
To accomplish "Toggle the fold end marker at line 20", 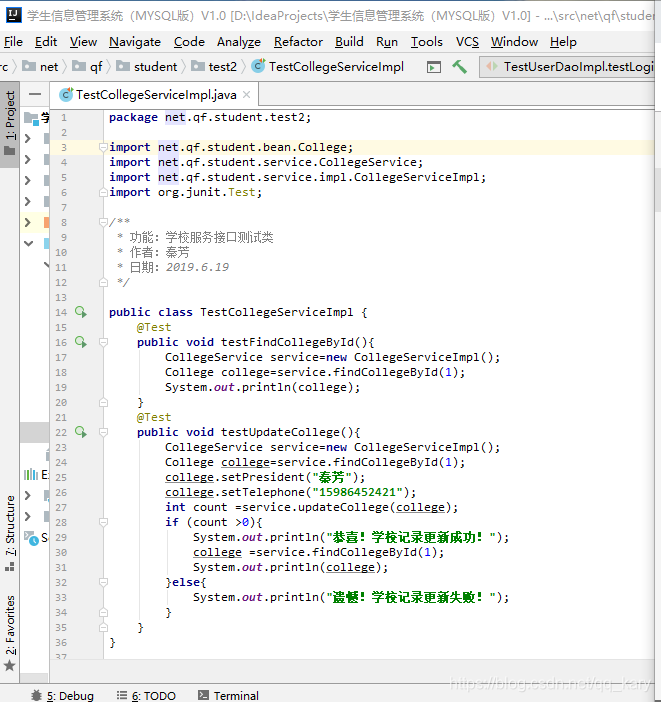I will click(x=103, y=402).
